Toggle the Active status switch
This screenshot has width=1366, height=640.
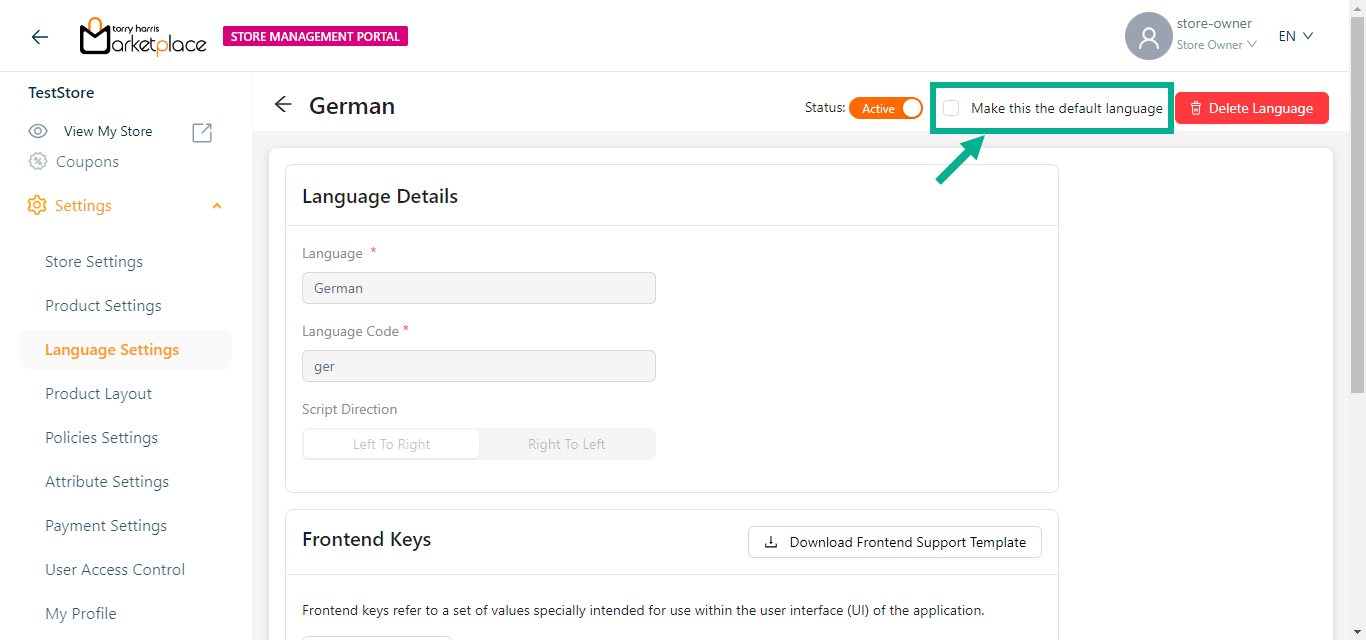pyautogui.click(x=886, y=108)
